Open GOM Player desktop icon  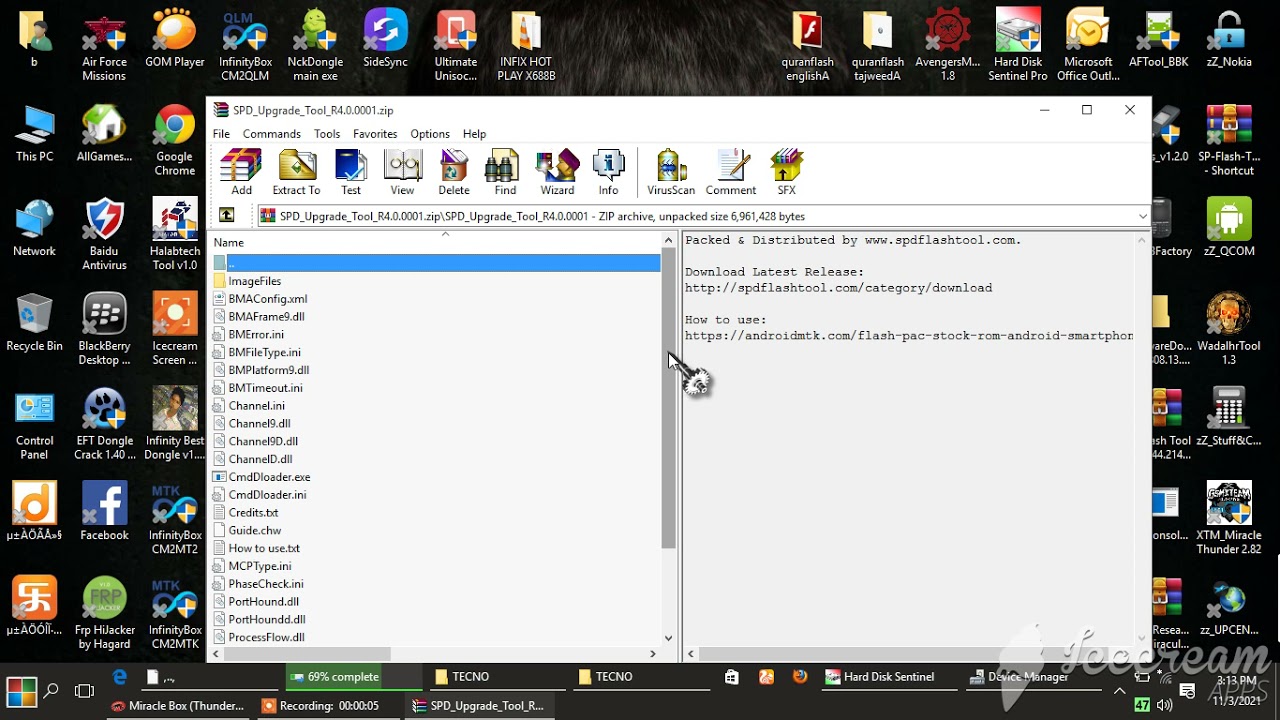tap(175, 40)
